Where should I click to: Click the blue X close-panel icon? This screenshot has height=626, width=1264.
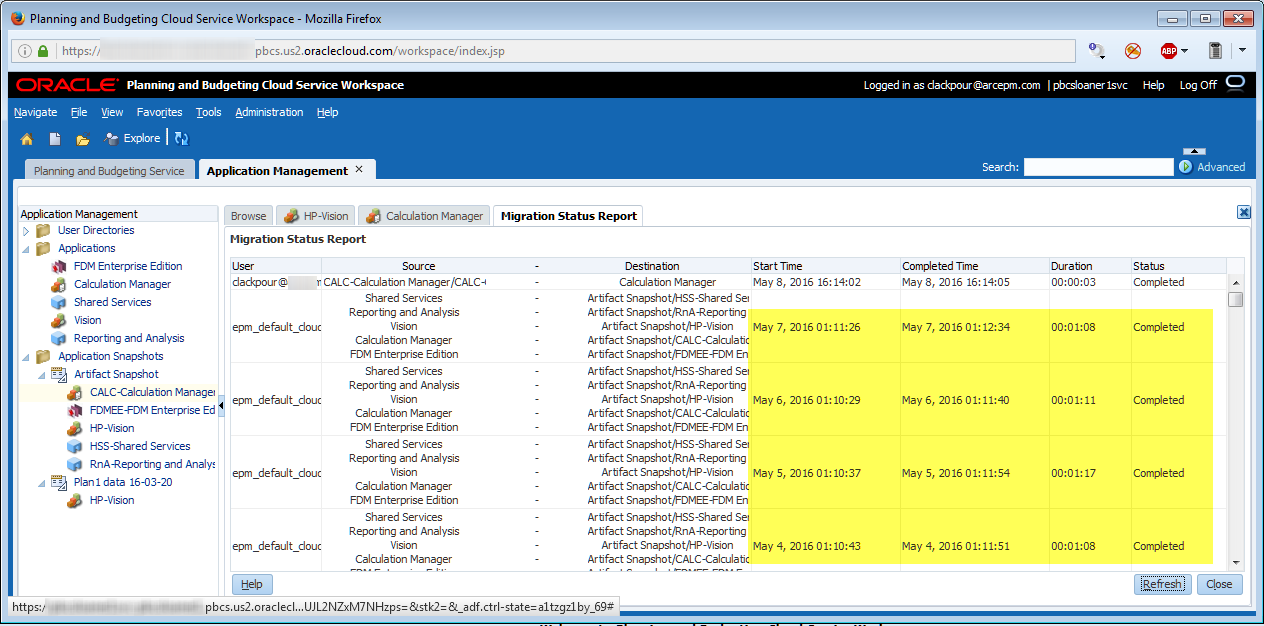[x=1244, y=212]
